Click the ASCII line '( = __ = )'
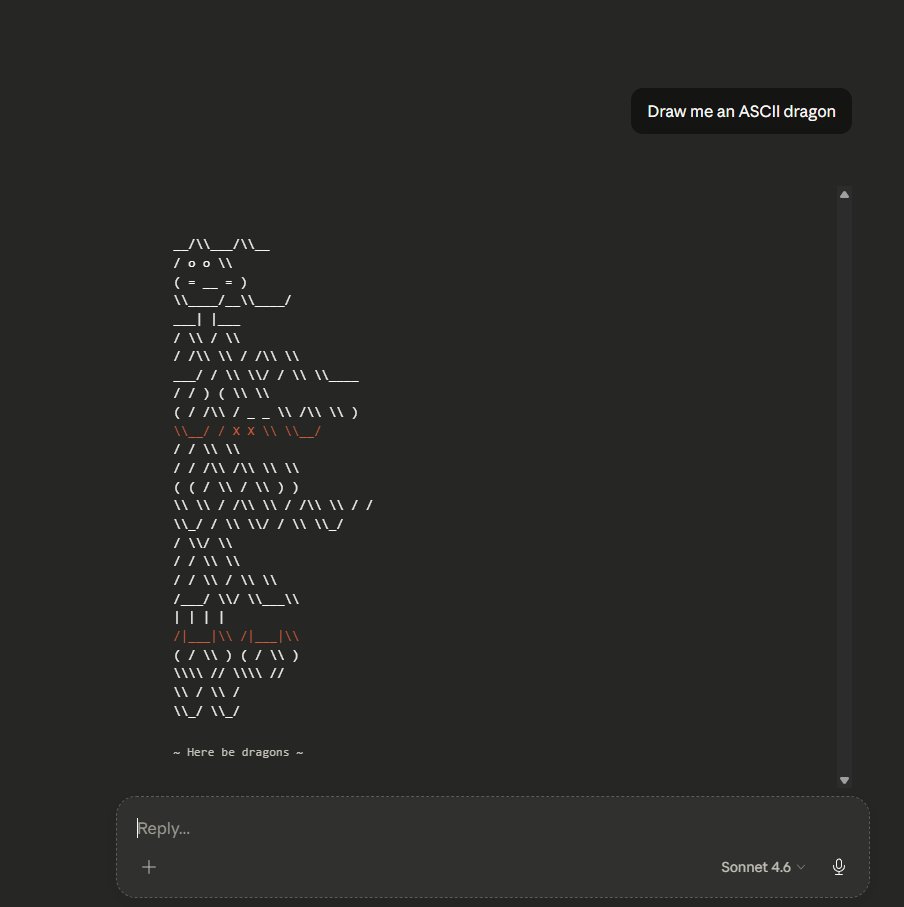This screenshot has width=904, height=907. [211, 282]
